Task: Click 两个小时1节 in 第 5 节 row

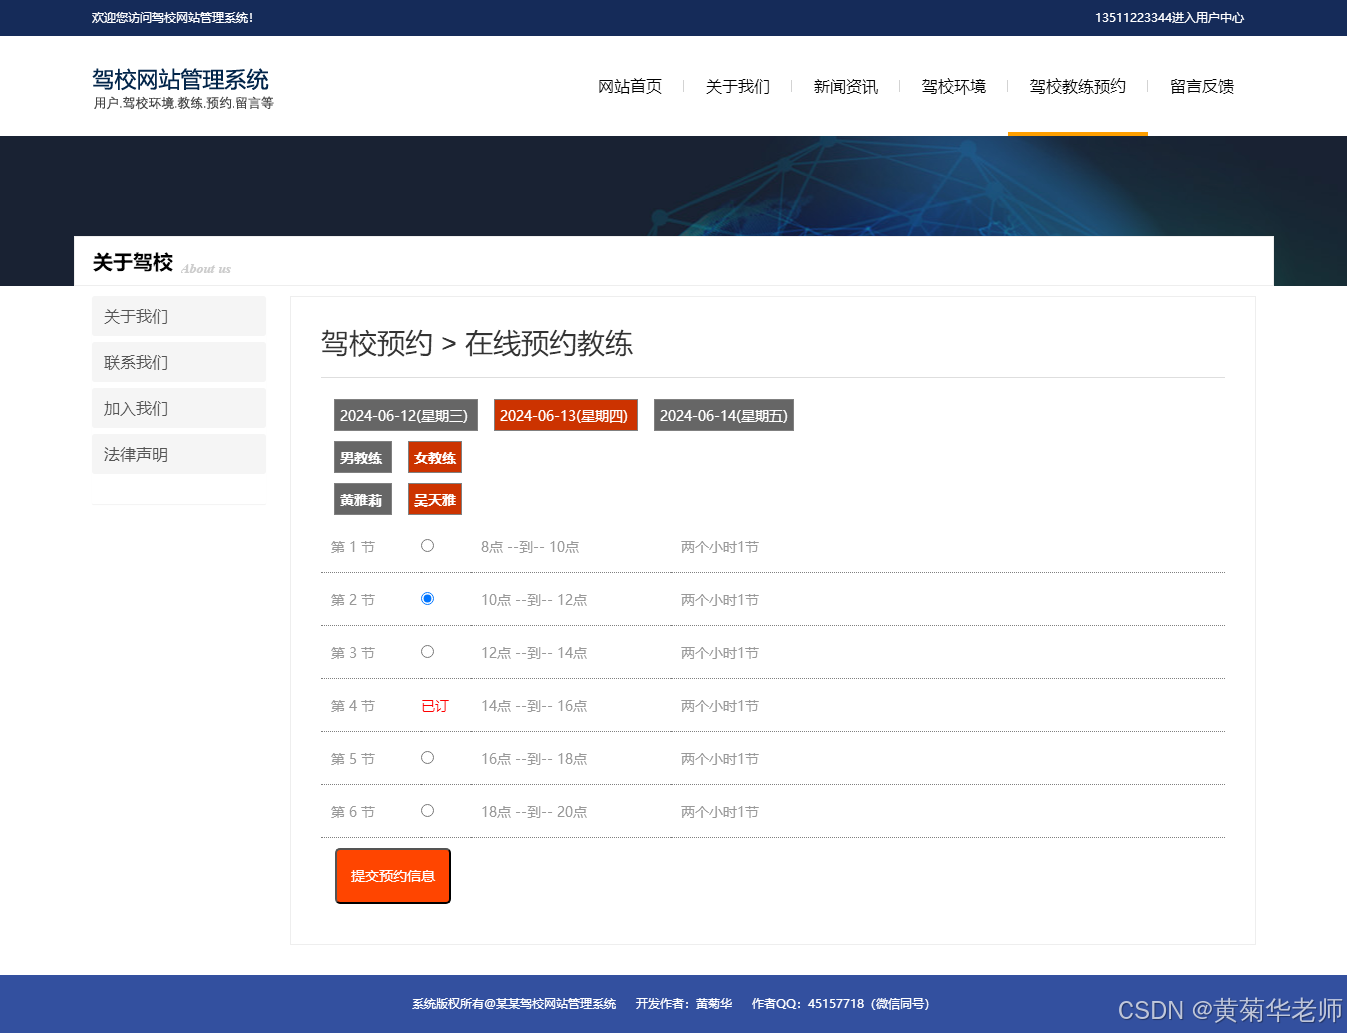Action: pos(720,759)
